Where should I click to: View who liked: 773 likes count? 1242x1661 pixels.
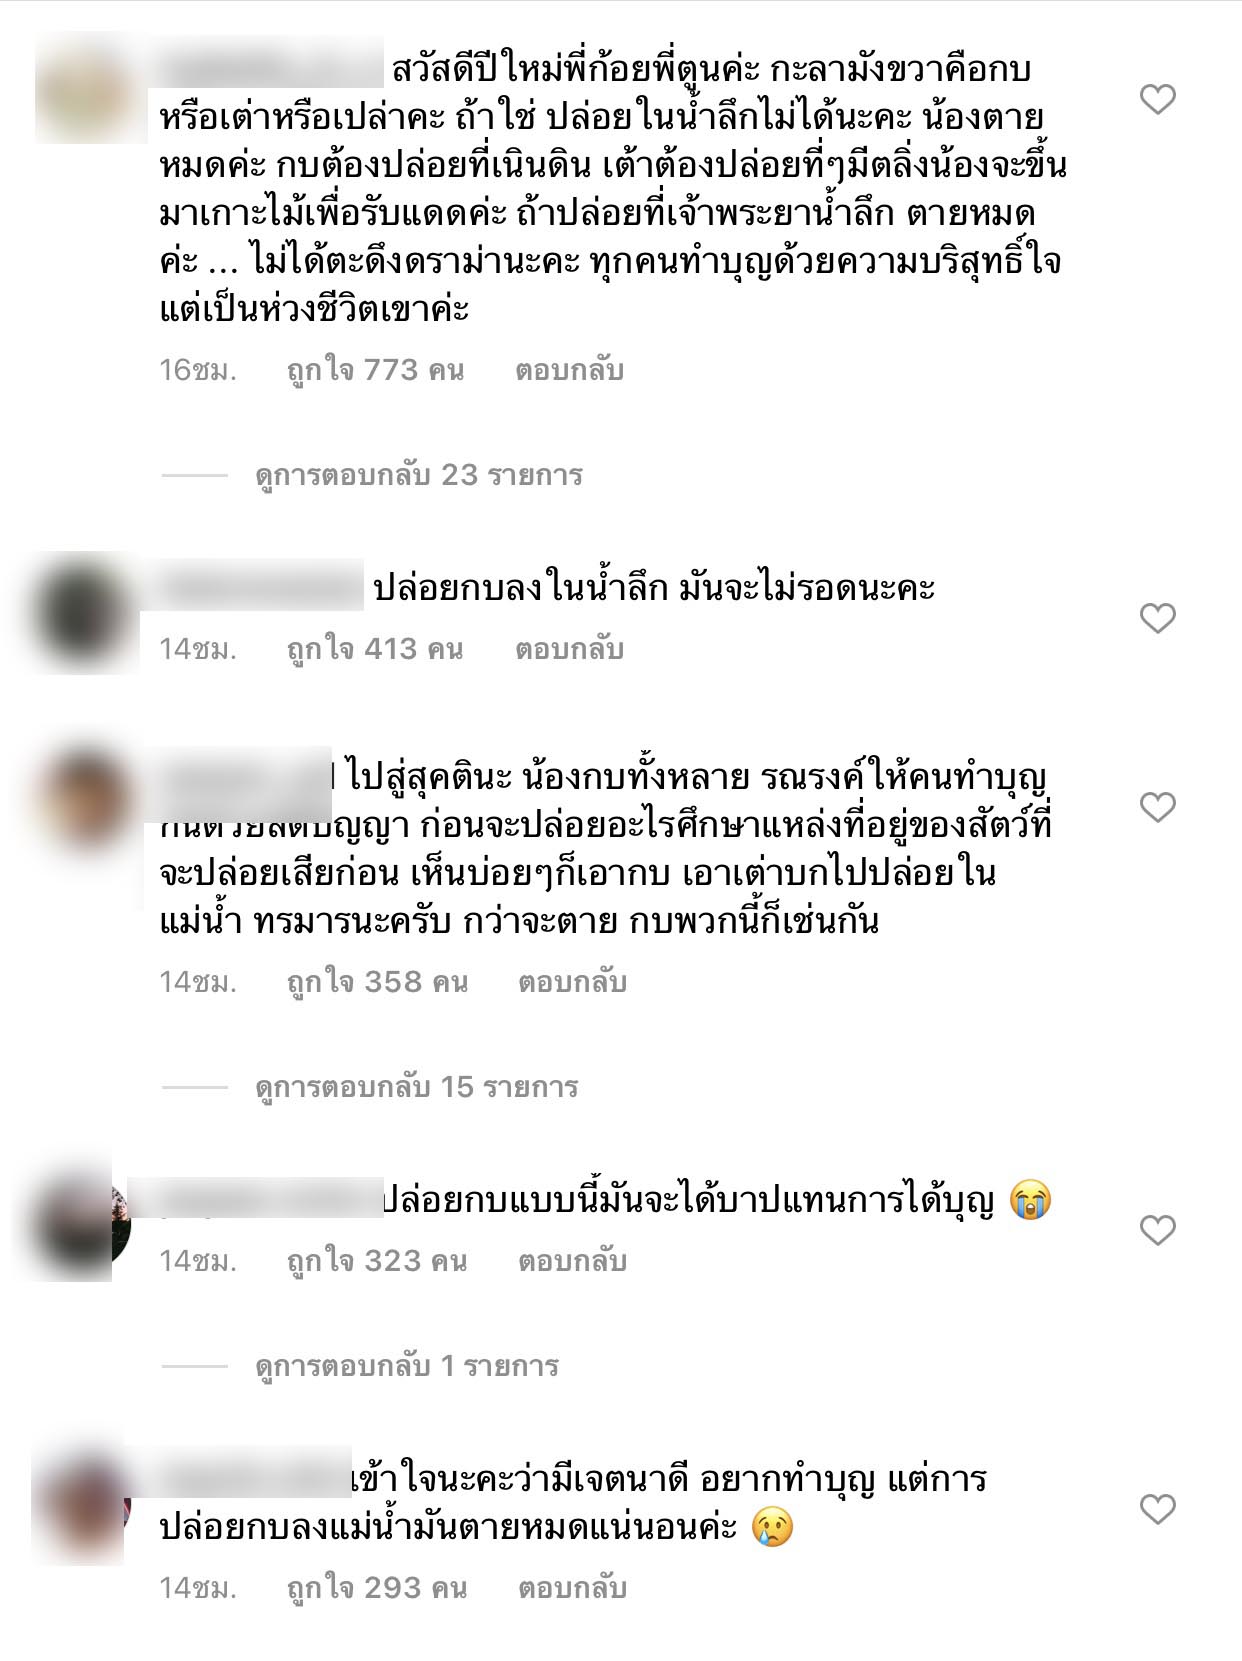point(375,370)
